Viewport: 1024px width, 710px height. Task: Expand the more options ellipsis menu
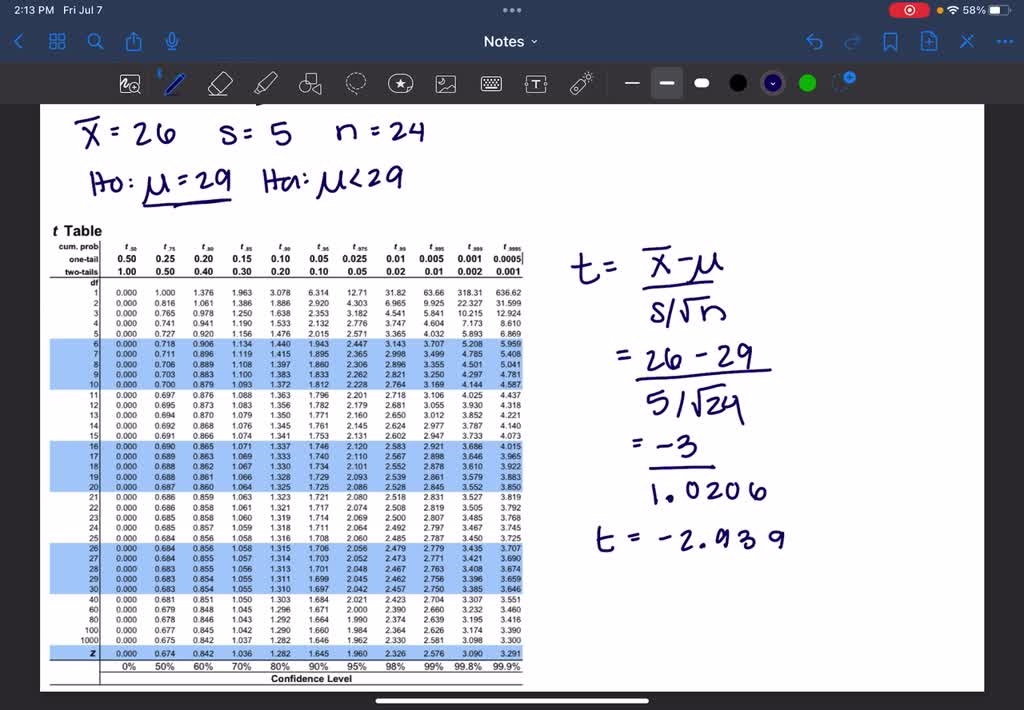[x=1005, y=41]
